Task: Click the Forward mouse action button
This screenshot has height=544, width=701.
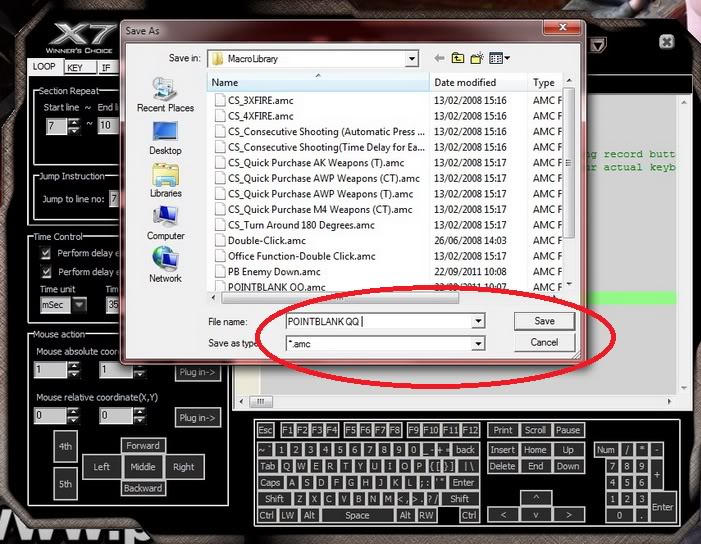Action: click(x=143, y=446)
